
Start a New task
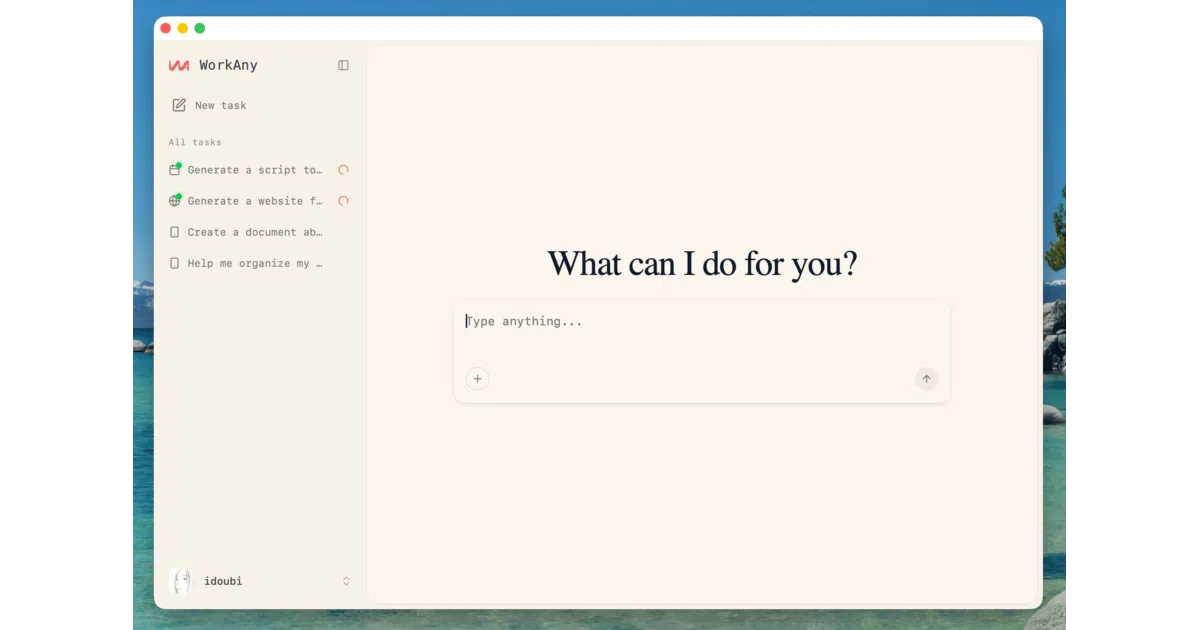(x=209, y=105)
